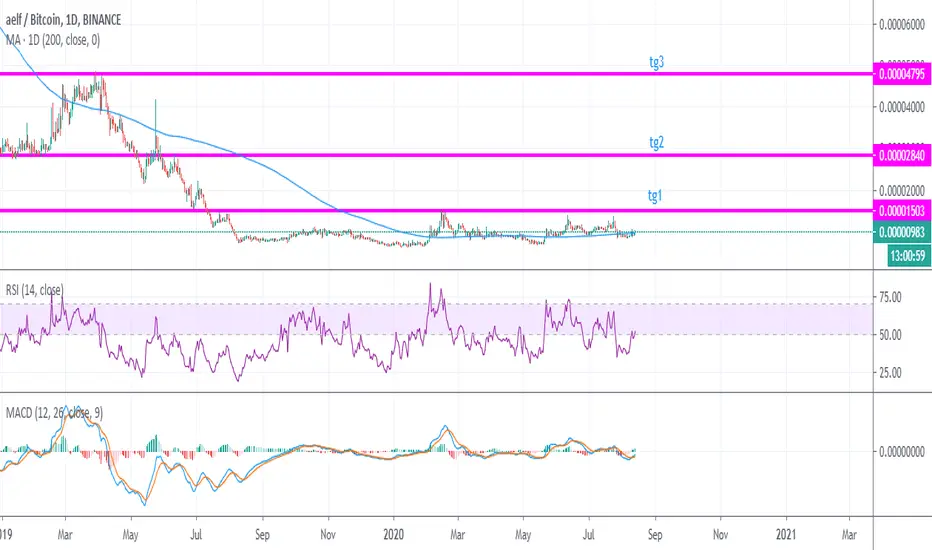
Task: Click the tg3 target label
Action: pyautogui.click(x=656, y=62)
